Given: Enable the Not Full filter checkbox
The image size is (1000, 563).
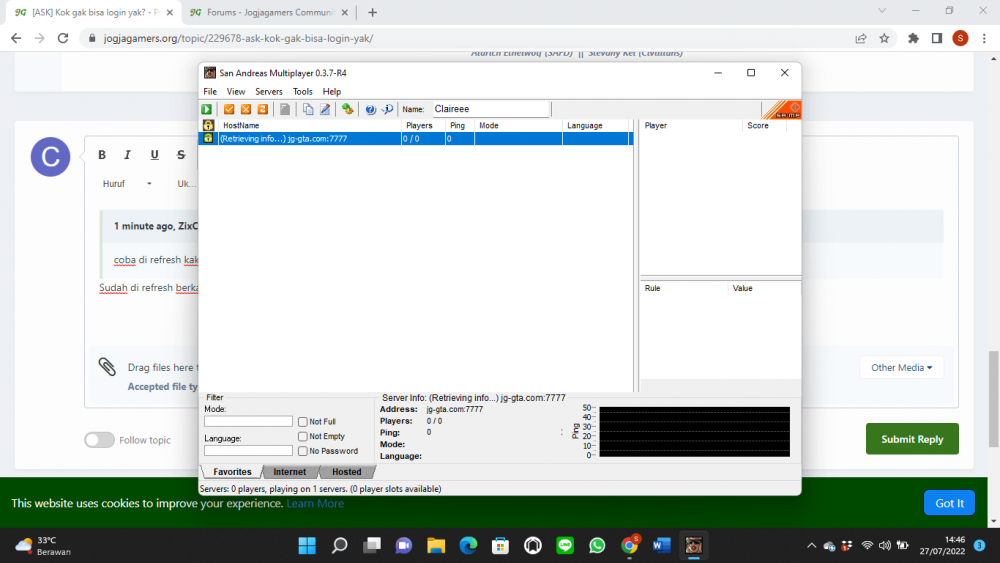Looking at the screenshot, I should point(303,422).
